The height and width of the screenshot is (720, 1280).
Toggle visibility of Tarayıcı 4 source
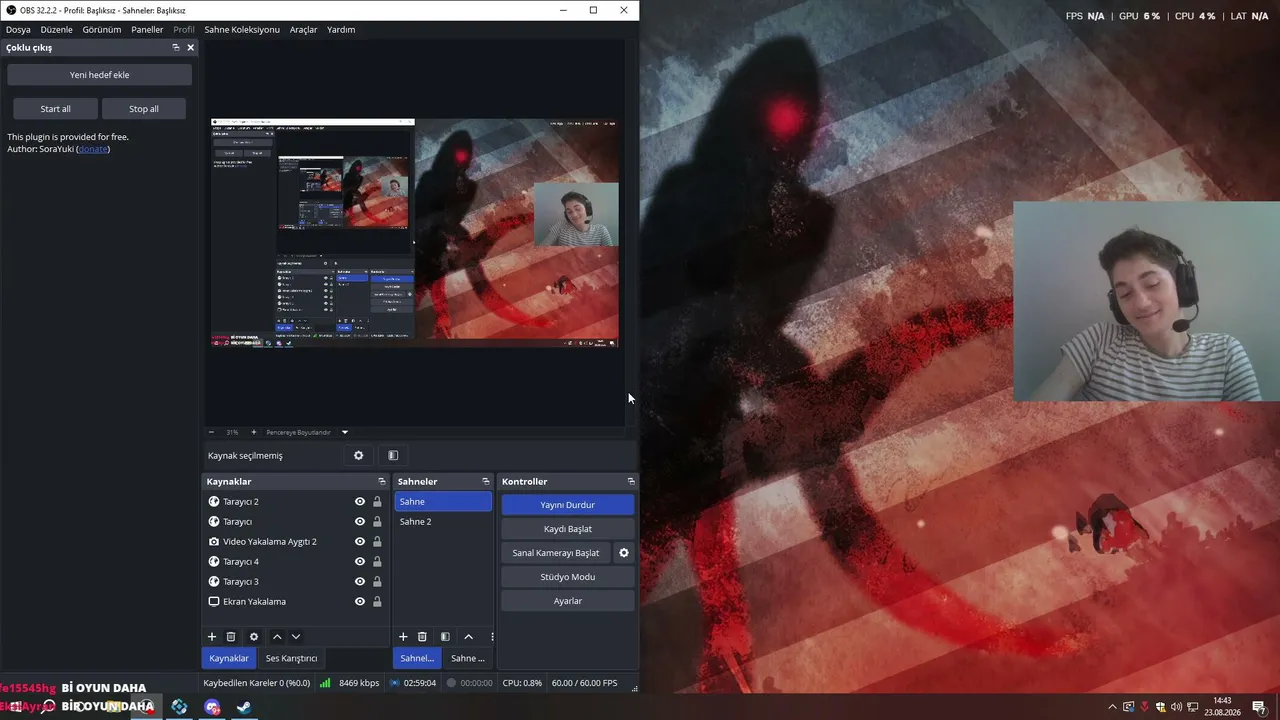(360, 562)
